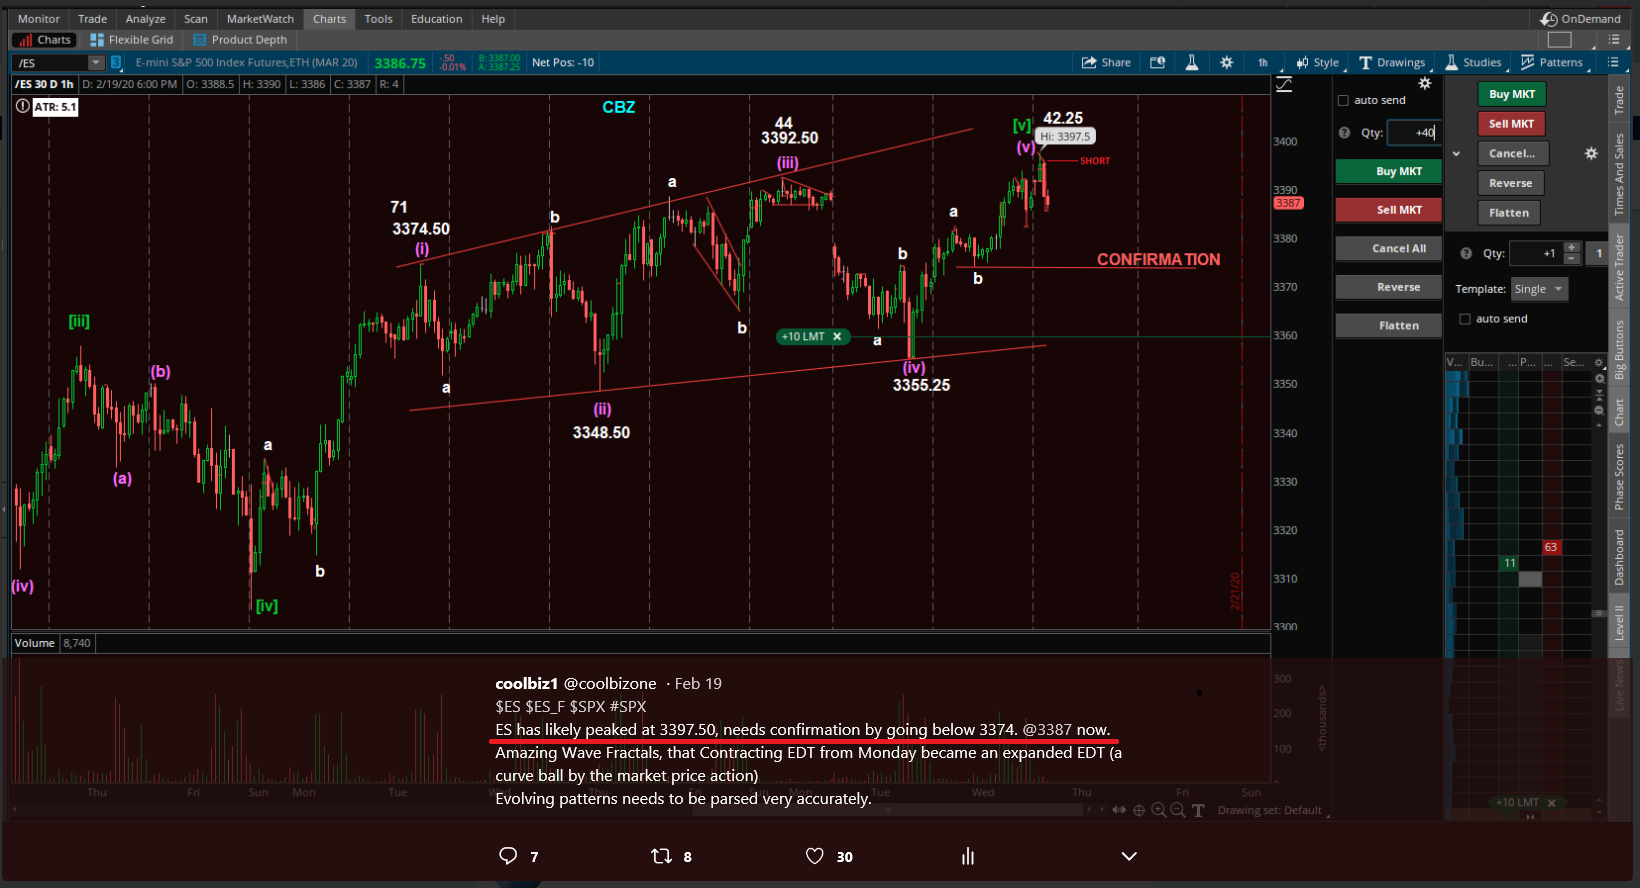Image resolution: width=1640 pixels, height=888 pixels.
Task: Open Active Trader buttons settings gear
Action: pos(1591,154)
